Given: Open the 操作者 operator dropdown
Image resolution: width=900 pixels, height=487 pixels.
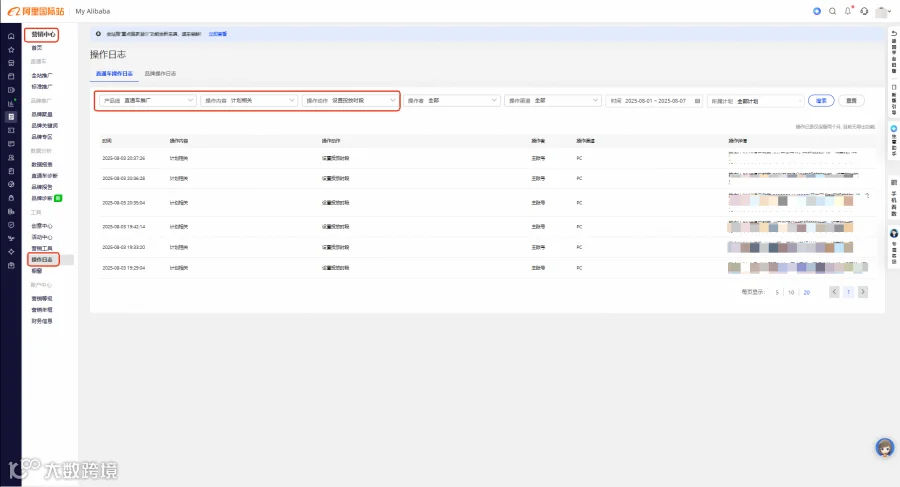Looking at the screenshot, I should (x=451, y=101).
